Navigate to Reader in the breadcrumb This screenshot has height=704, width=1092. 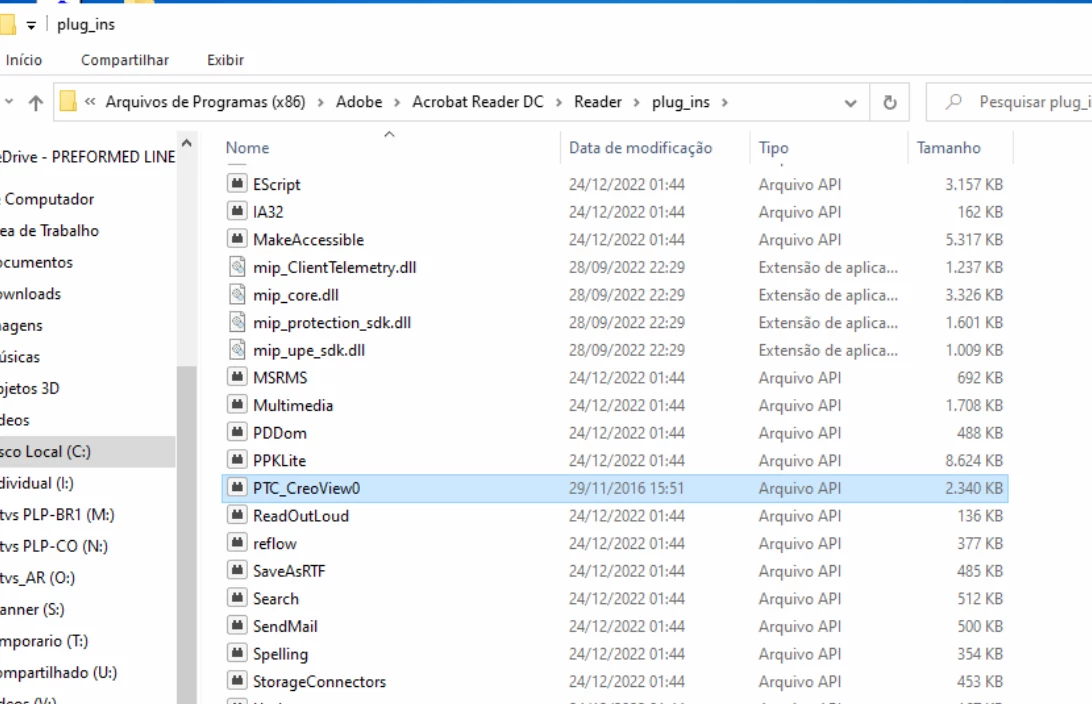[598, 102]
